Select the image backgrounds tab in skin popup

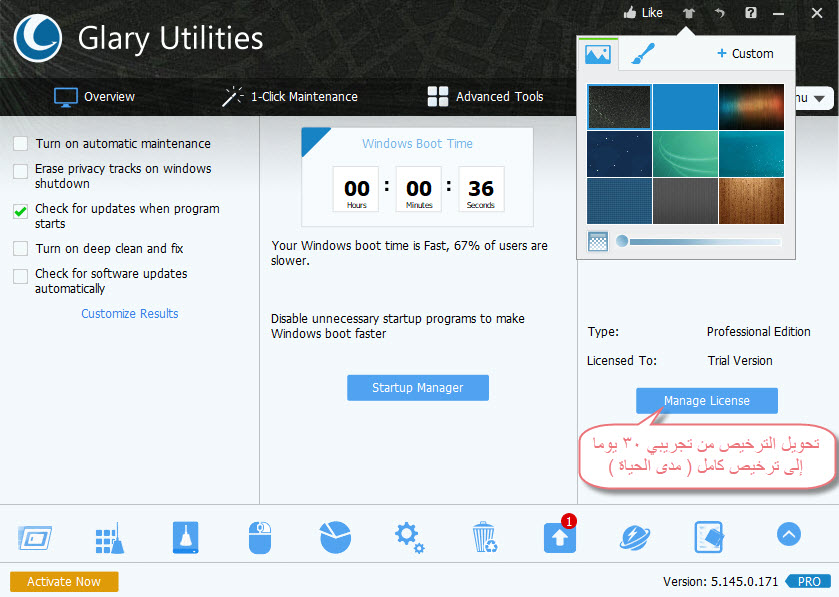598,54
